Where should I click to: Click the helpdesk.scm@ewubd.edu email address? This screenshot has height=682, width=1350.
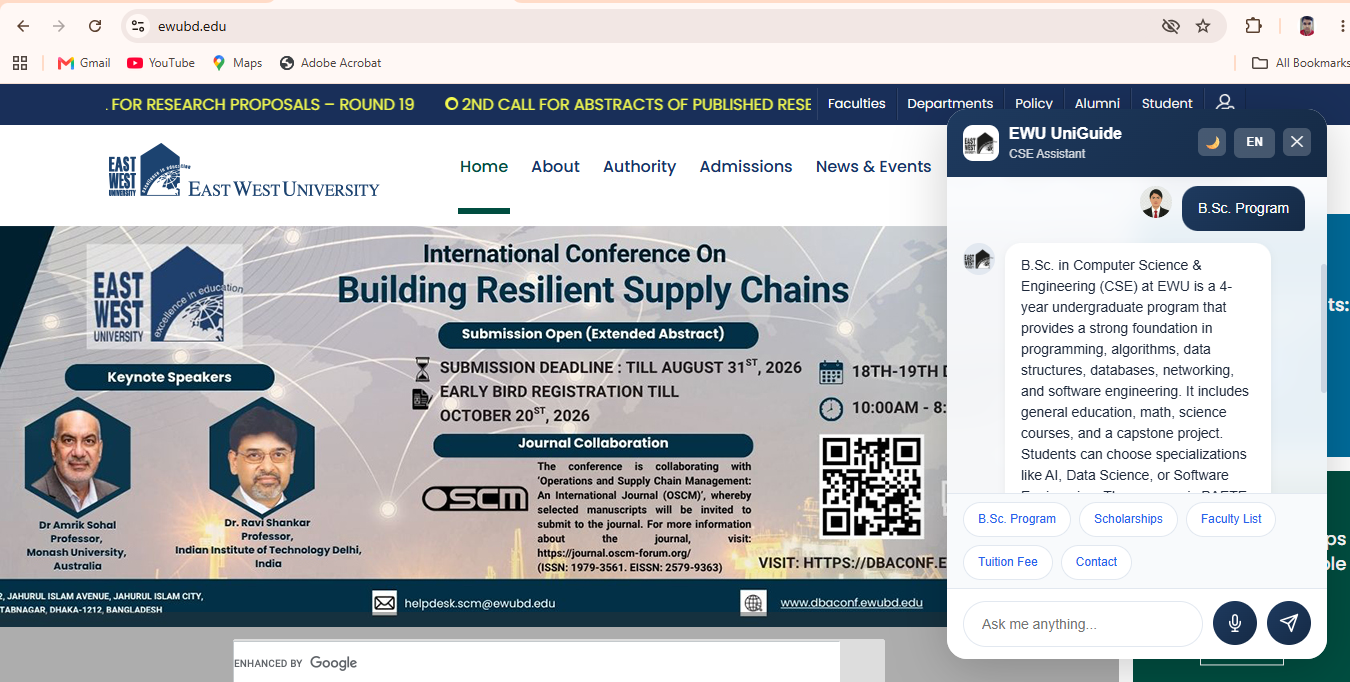[x=480, y=603]
